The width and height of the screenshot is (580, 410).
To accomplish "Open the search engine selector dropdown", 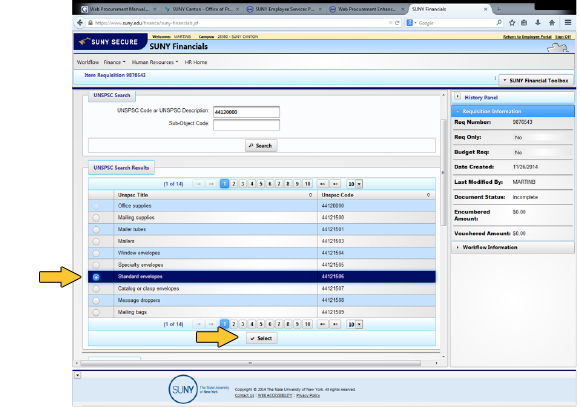I will coord(412,23).
